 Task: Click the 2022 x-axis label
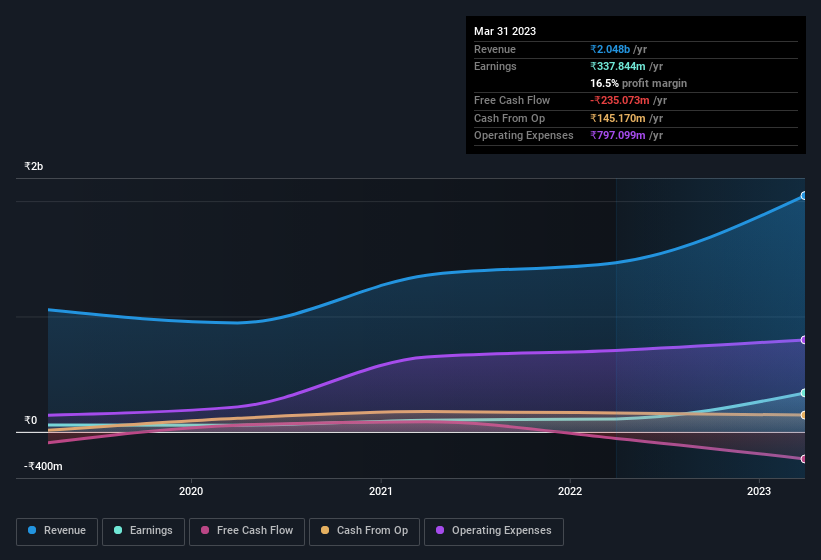coord(570,491)
